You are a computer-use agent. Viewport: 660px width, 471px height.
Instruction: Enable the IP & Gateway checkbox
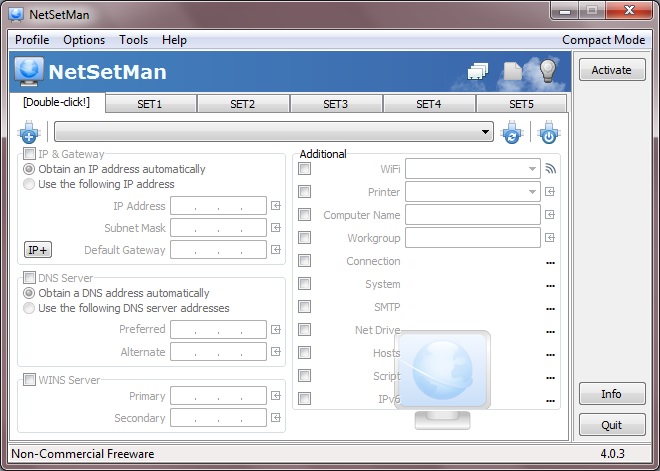pos(29,154)
